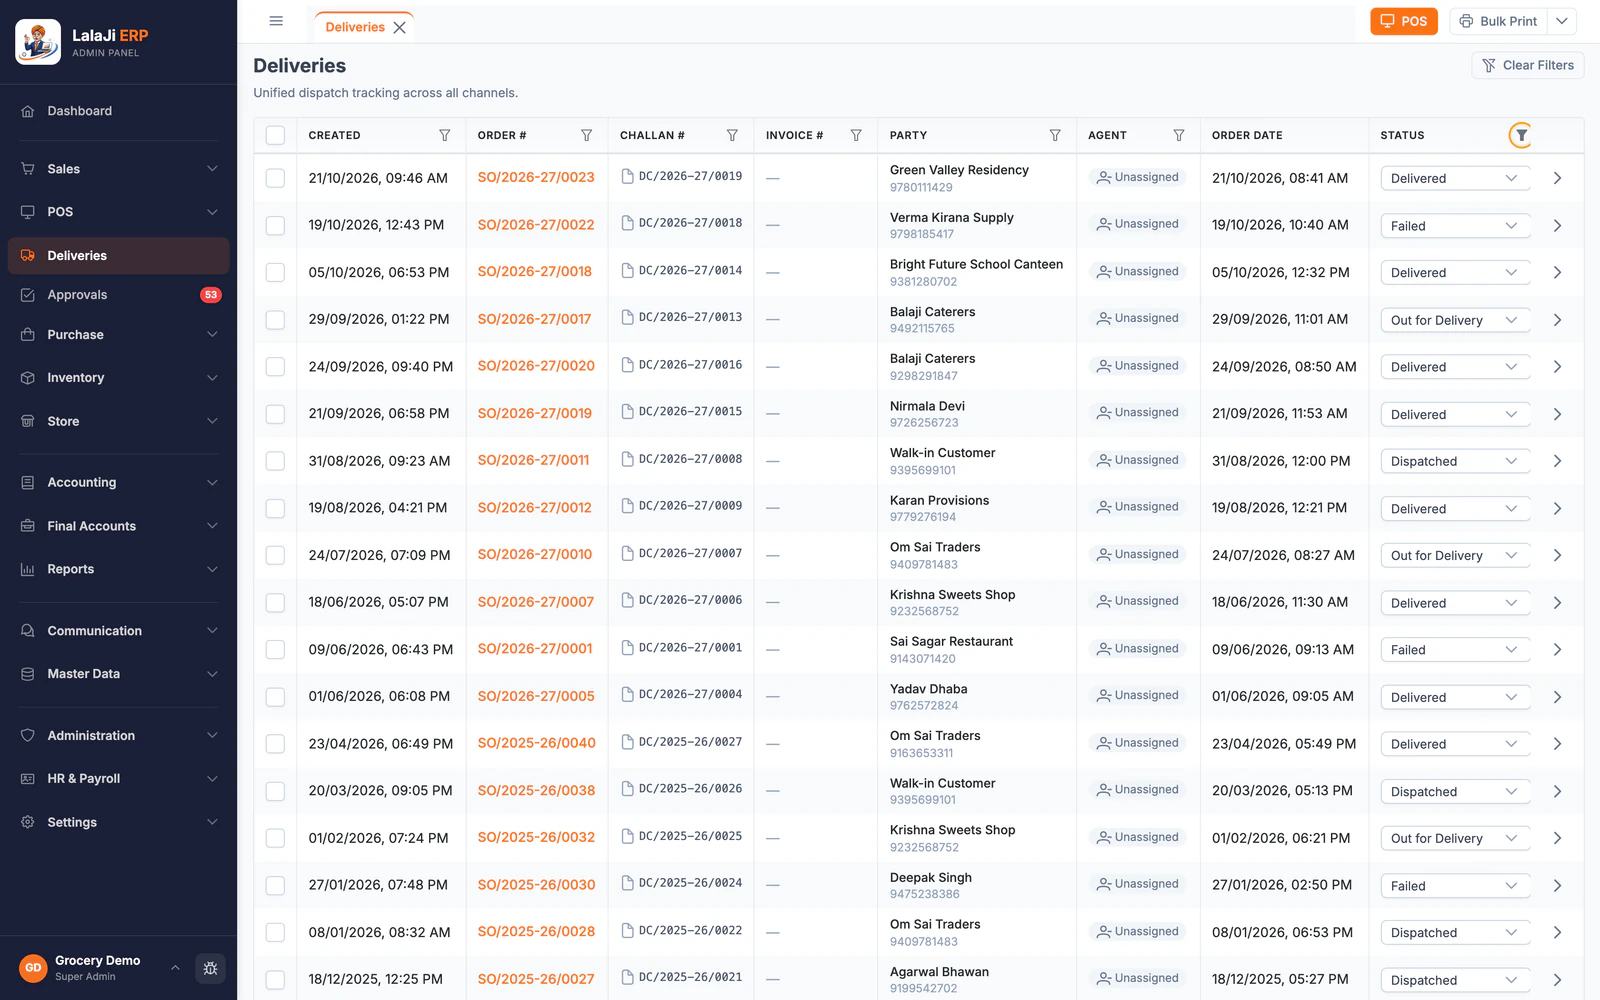Expand the Inventory menu section
The height and width of the screenshot is (1000, 1600).
(118, 378)
